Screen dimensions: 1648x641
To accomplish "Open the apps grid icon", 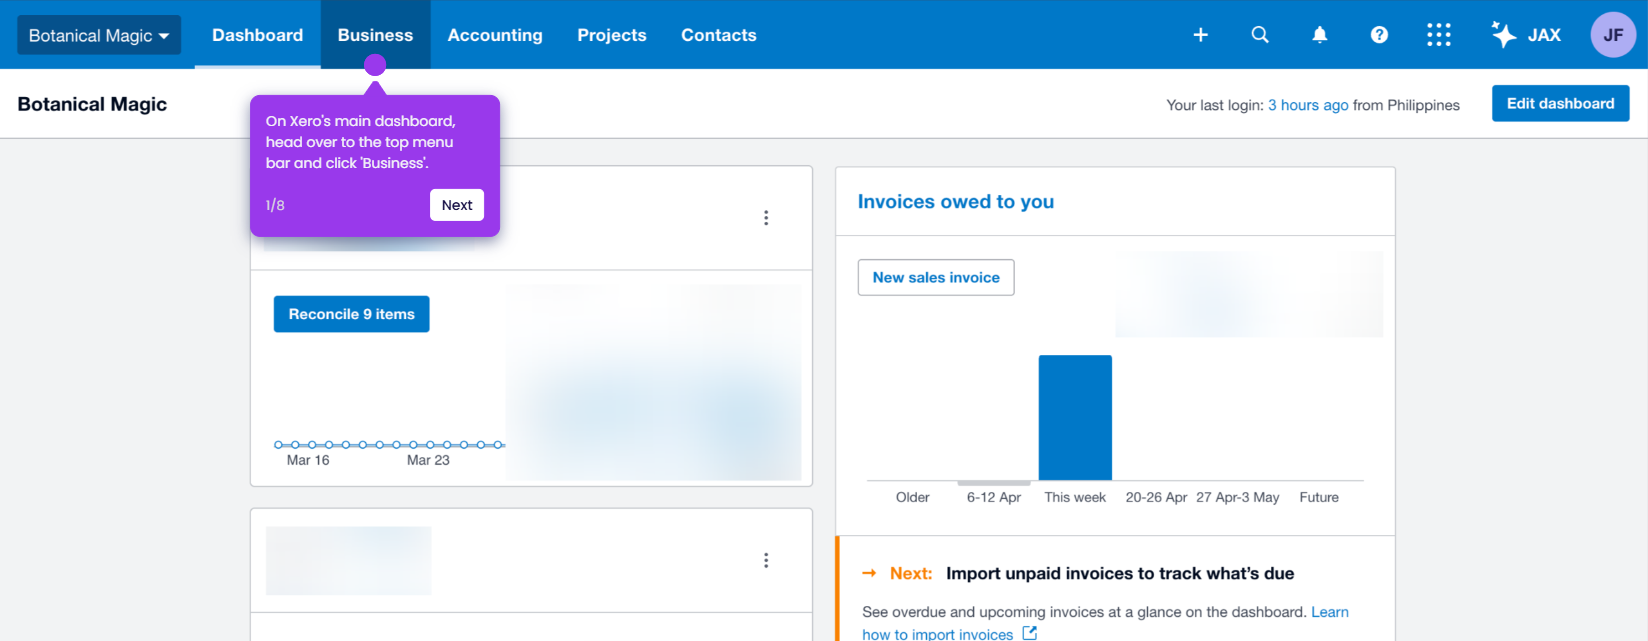I will pyautogui.click(x=1439, y=35).
